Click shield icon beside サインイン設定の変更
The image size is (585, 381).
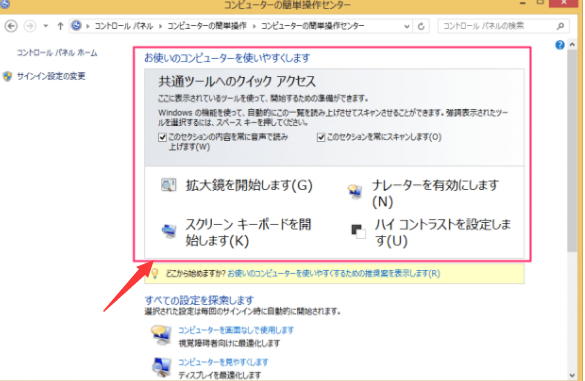pos(7,76)
